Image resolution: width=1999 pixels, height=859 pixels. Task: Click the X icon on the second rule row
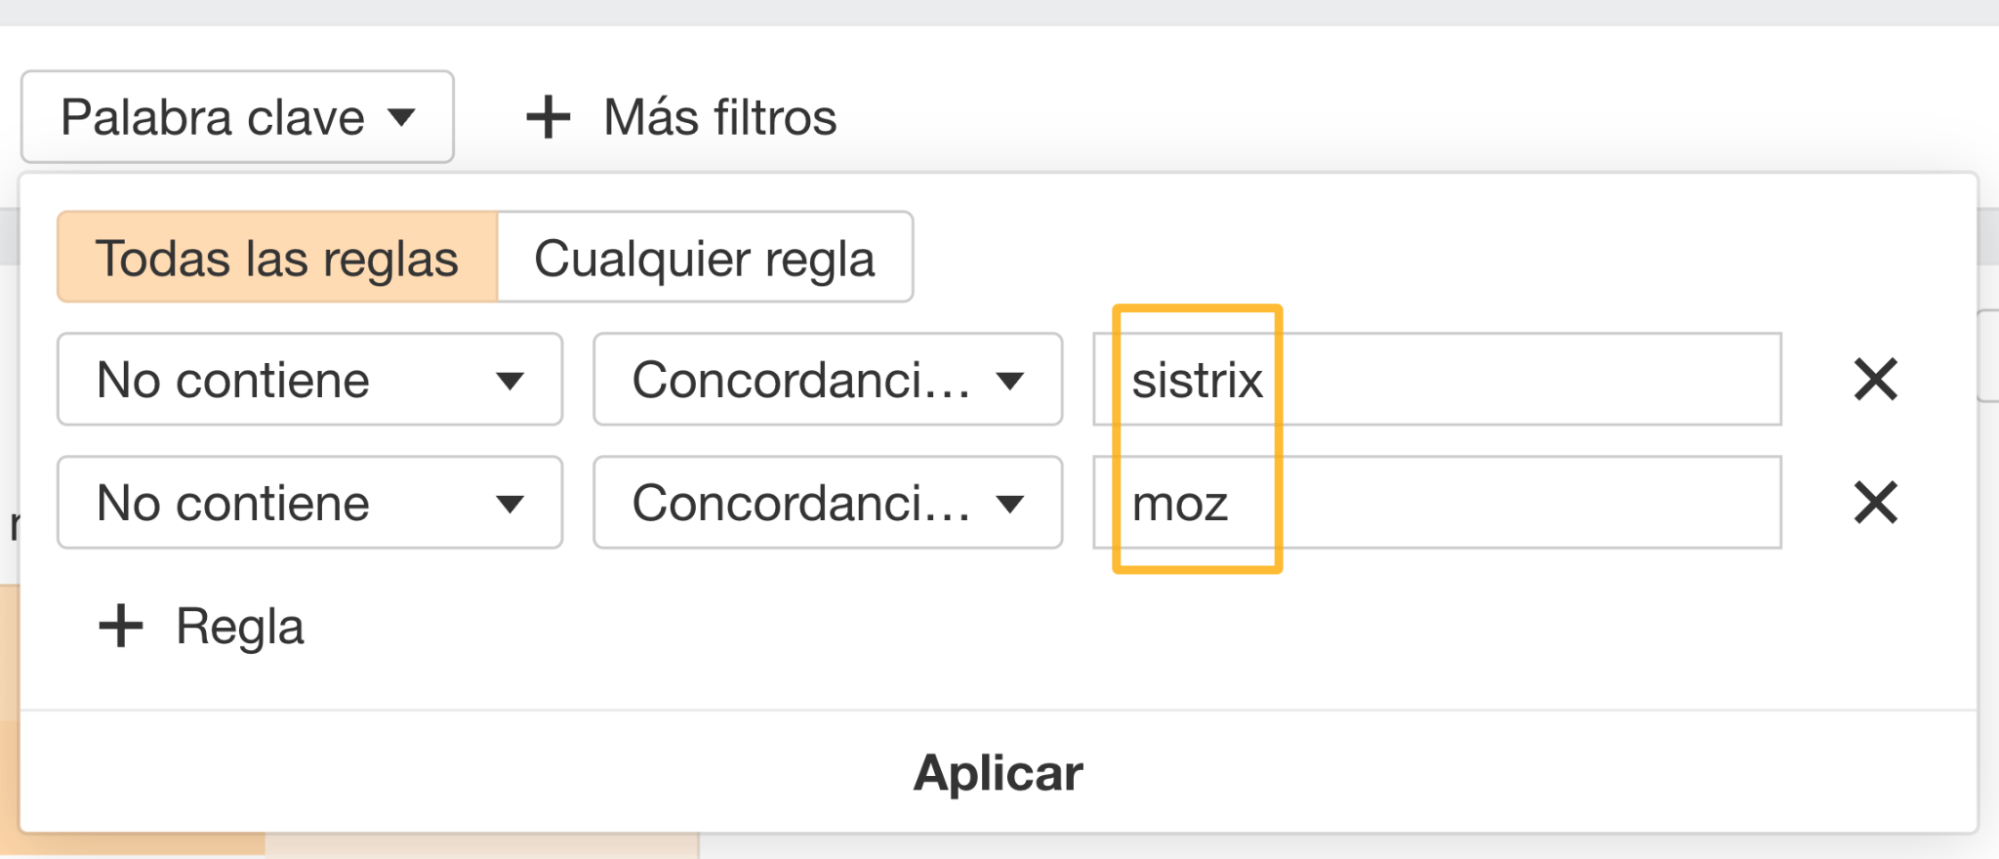(x=1875, y=503)
